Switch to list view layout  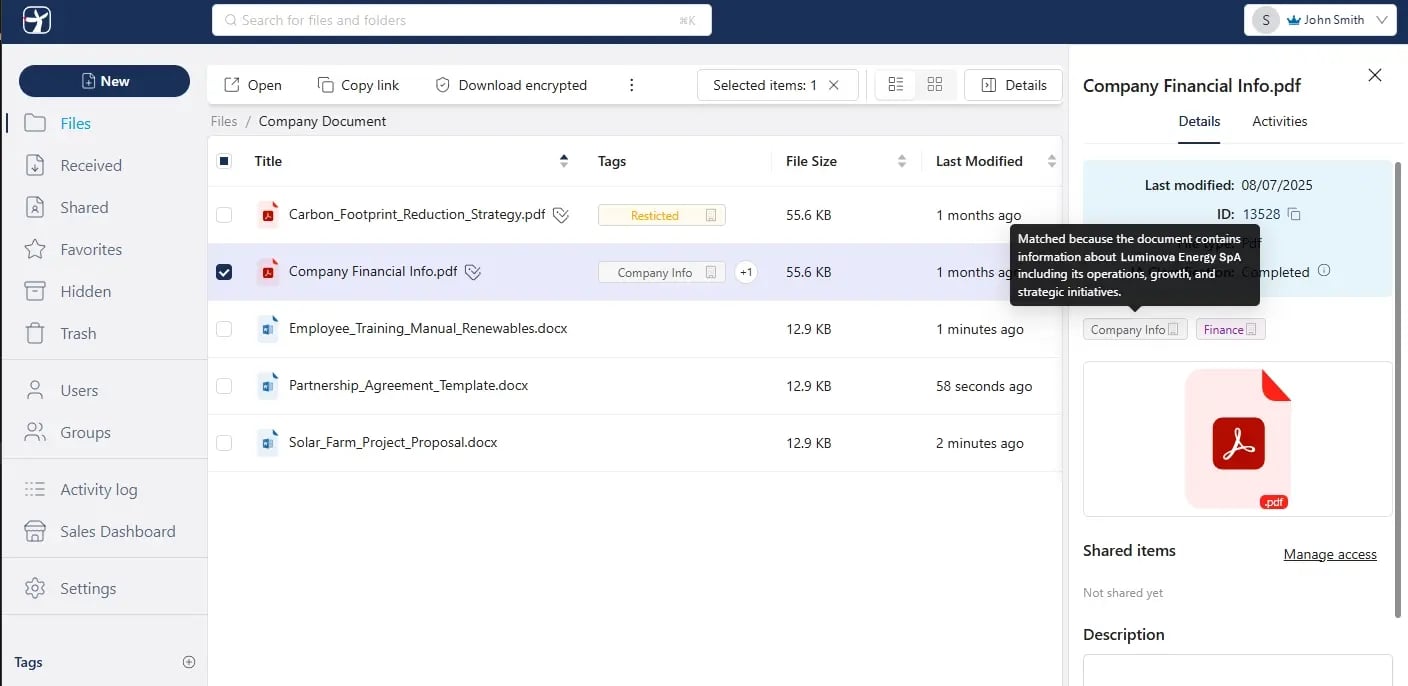tap(896, 85)
